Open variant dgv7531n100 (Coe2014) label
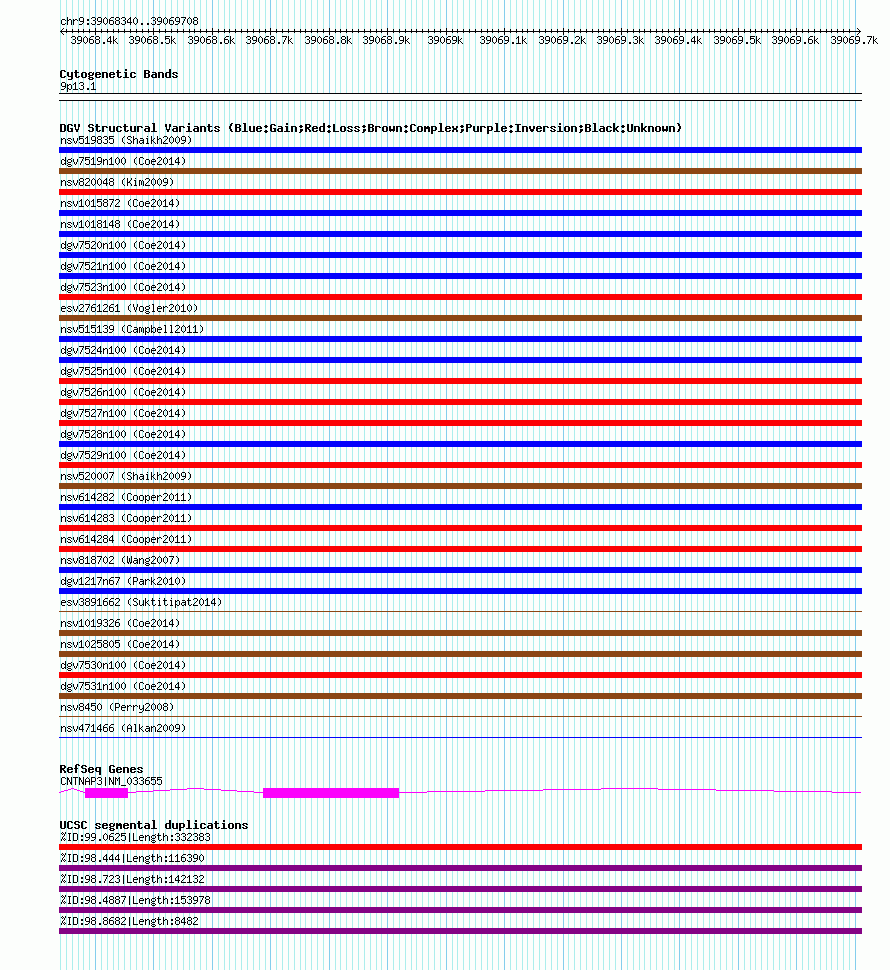The image size is (890, 970). [123, 687]
